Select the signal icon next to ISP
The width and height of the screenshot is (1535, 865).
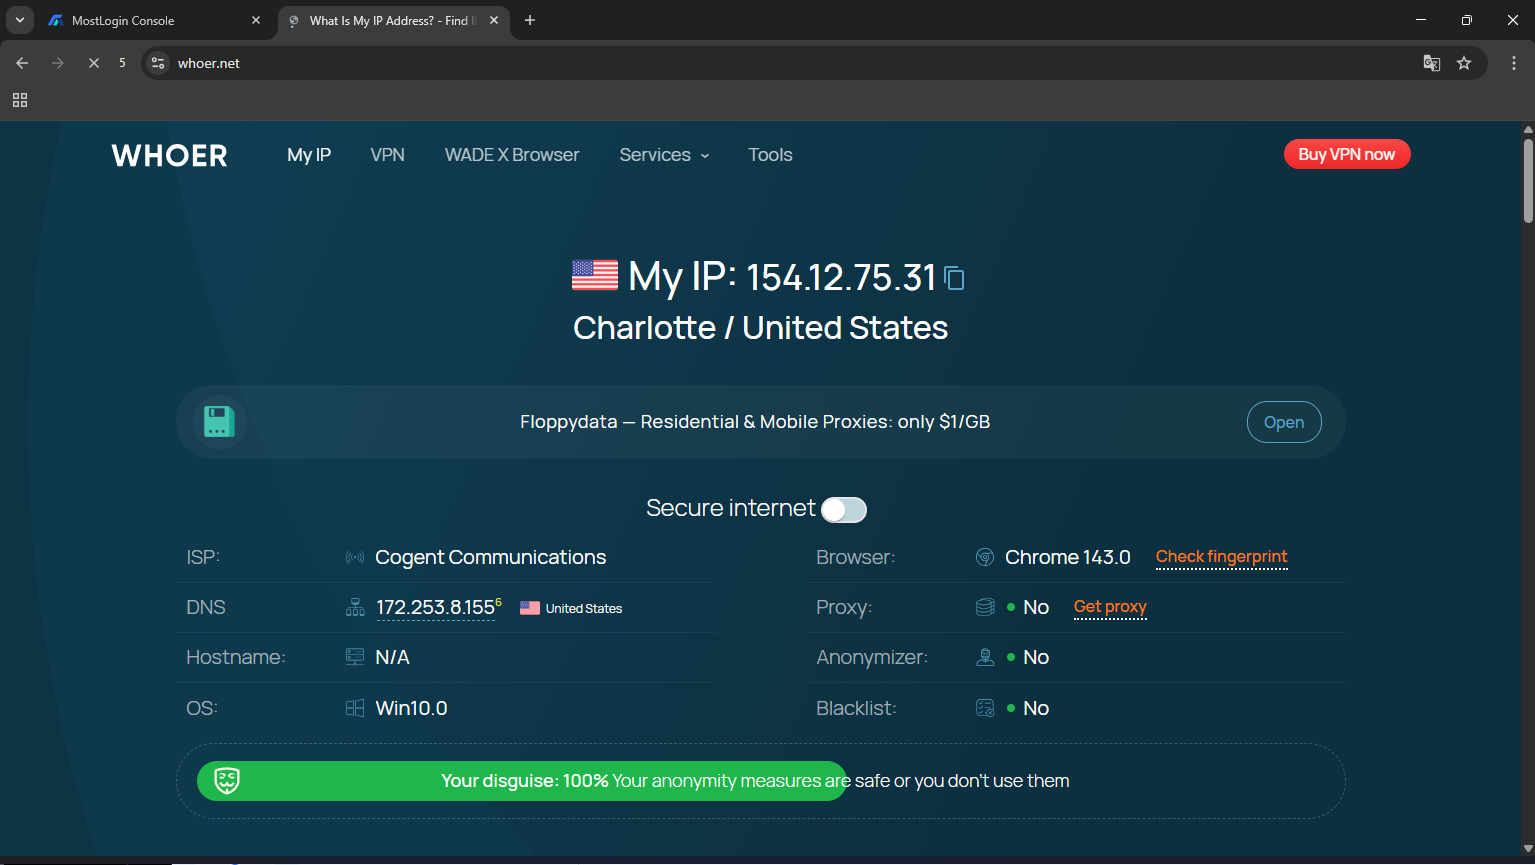(354, 557)
